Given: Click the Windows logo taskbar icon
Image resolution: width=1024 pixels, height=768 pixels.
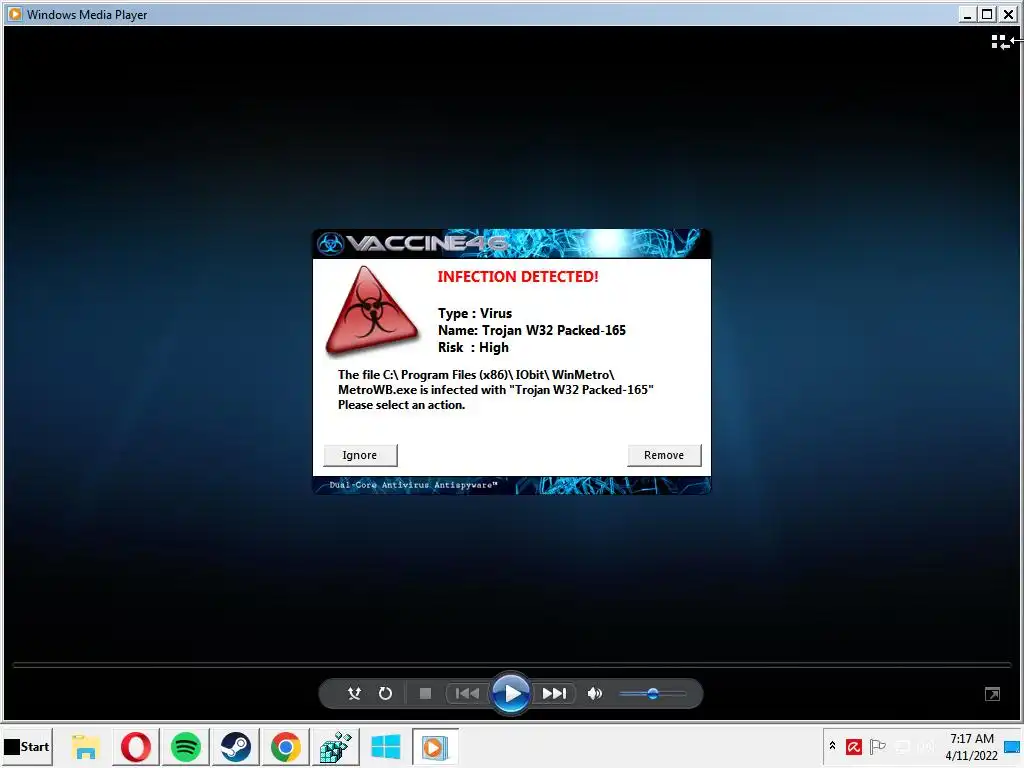Looking at the screenshot, I should click(385, 746).
